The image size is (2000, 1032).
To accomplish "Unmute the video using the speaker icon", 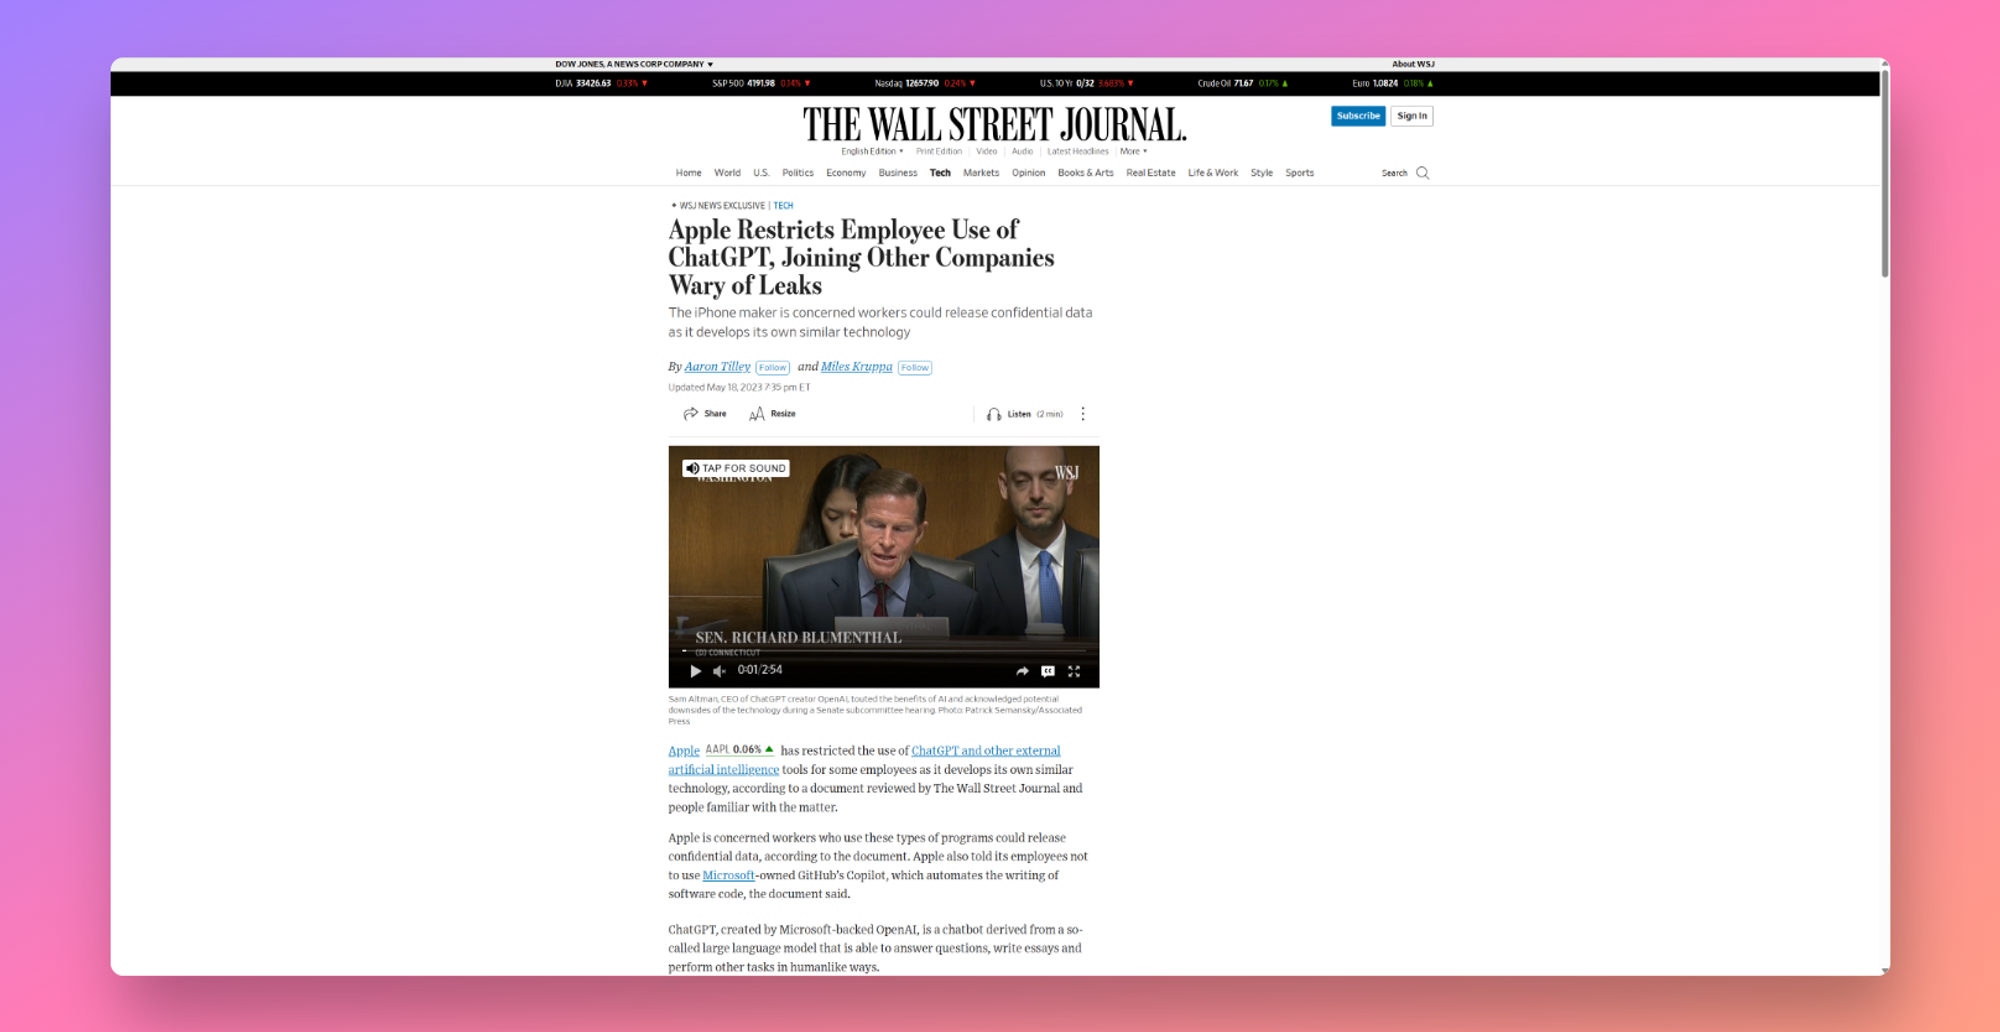I will pos(719,671).
